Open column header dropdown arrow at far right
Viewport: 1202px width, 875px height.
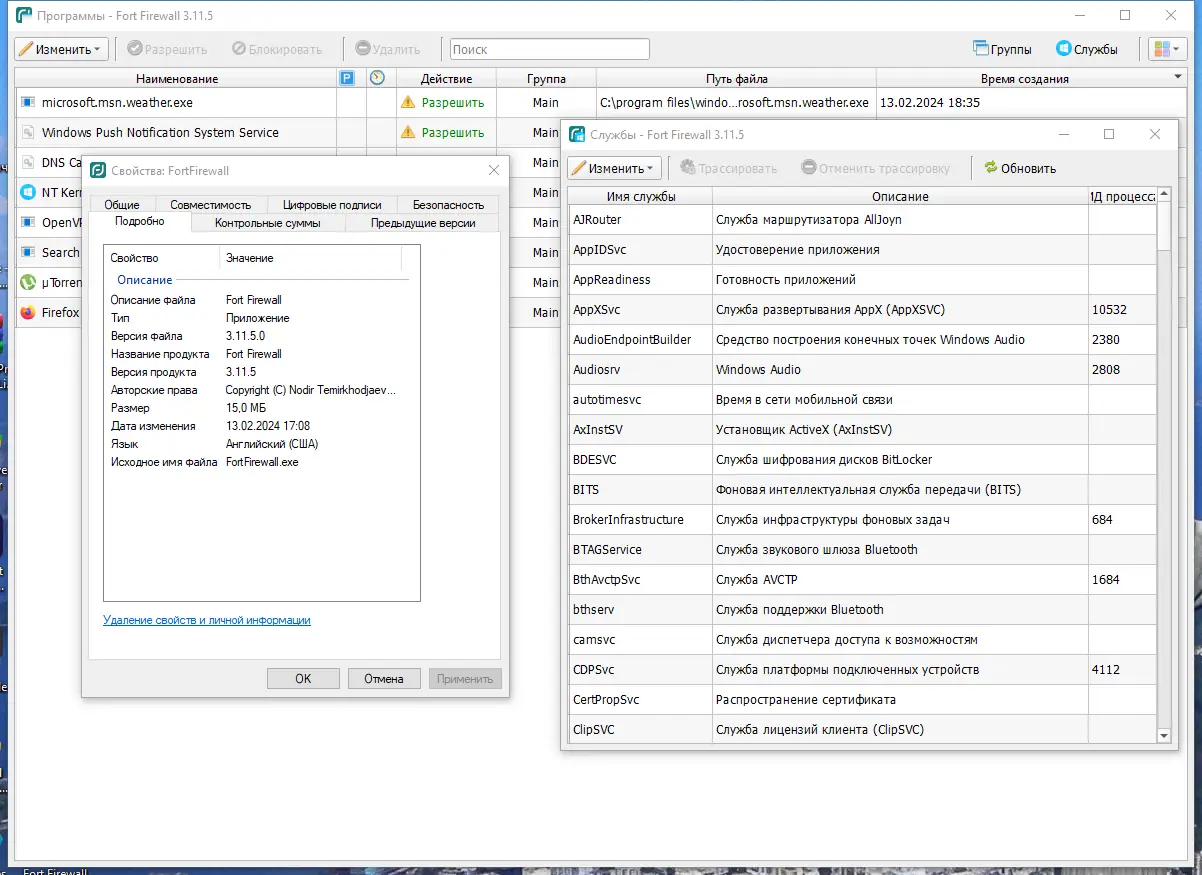[1177, 77]
